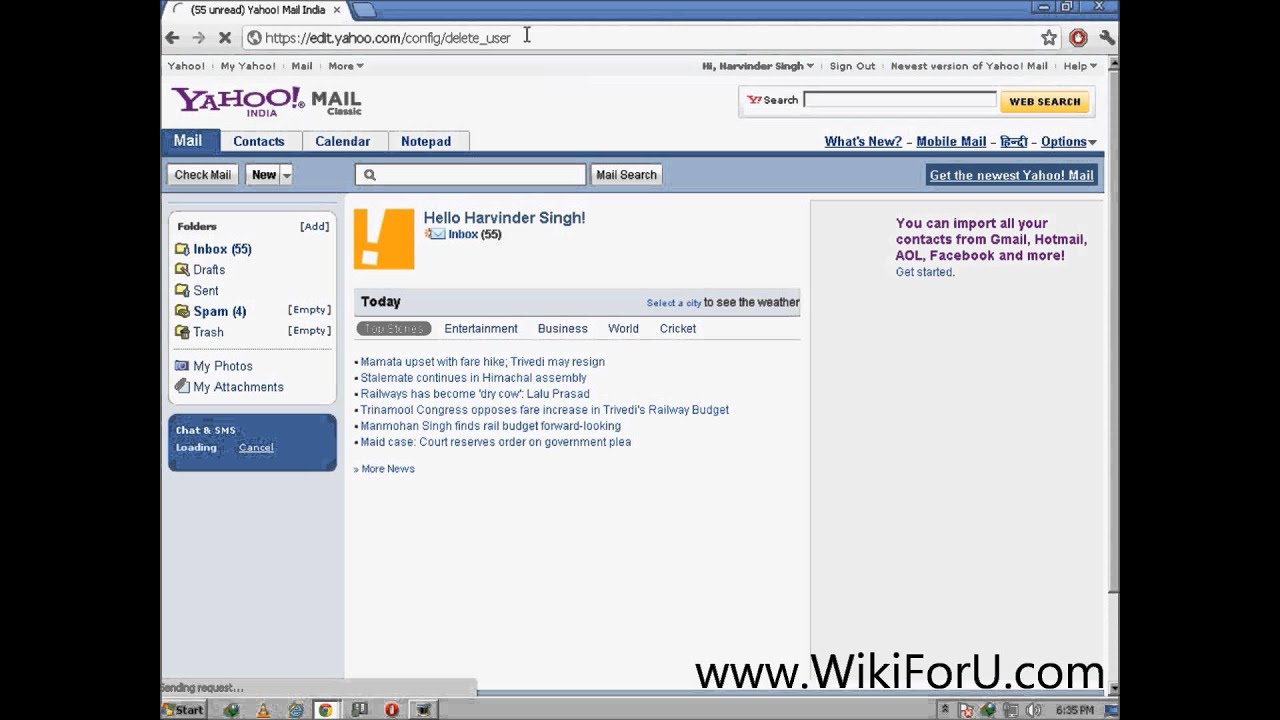Open the Notepad tab
The width and height of the screenshot is (1280, 720).
426,141
